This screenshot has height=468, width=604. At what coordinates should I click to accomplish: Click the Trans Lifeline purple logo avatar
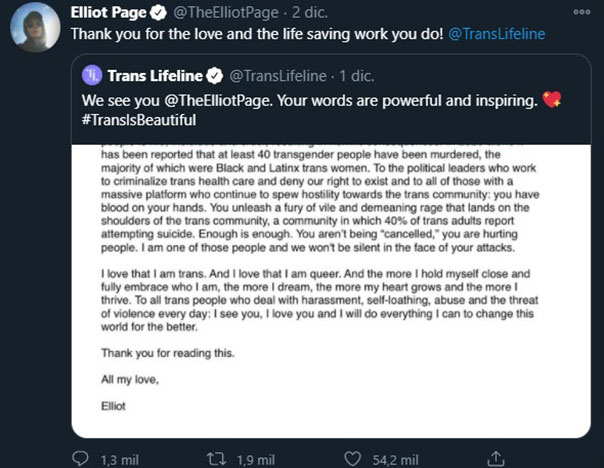(92, 75)
